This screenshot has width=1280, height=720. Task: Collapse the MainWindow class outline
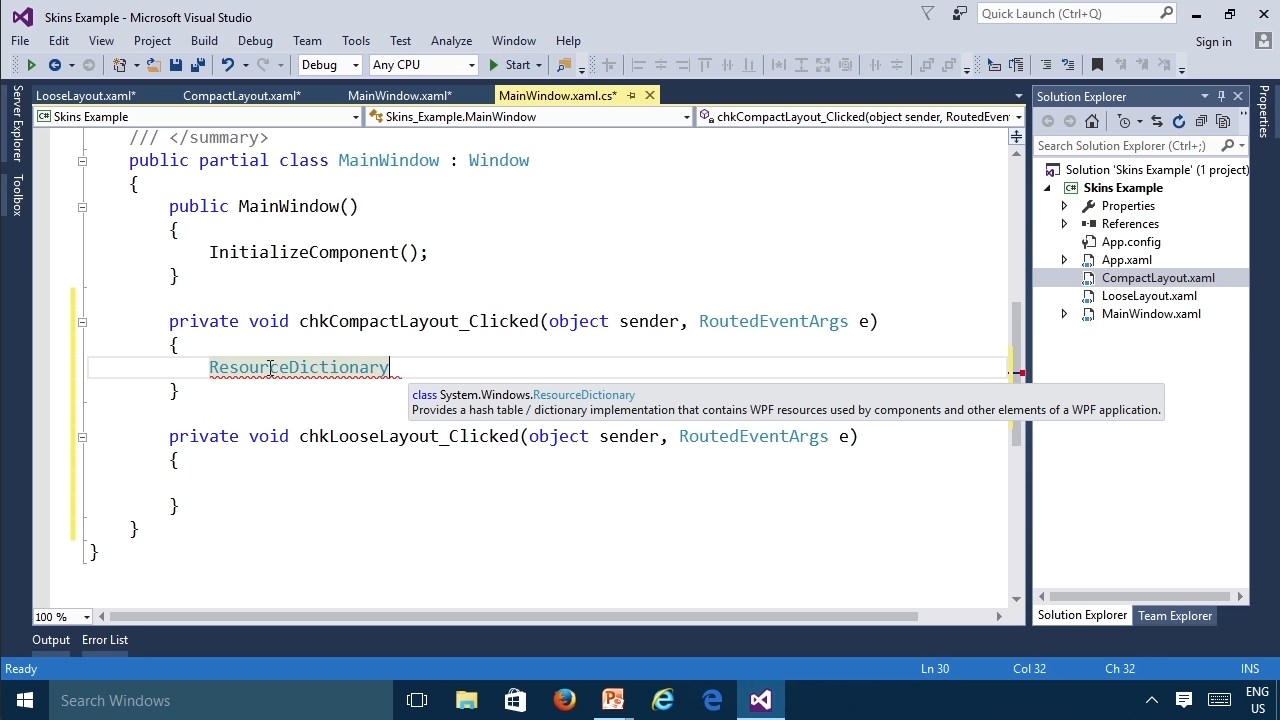pyautogui.click(x=82, y=161)
